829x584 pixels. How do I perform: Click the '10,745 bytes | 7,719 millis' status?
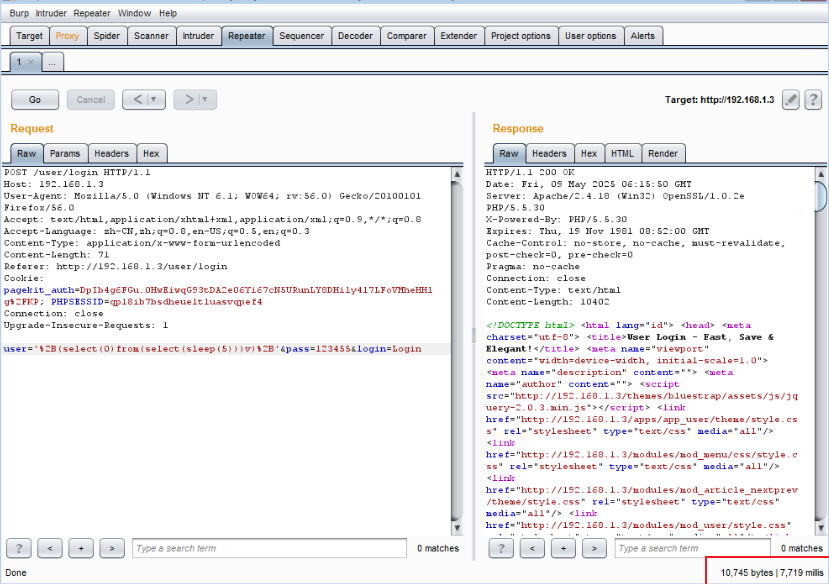[772, 572]
